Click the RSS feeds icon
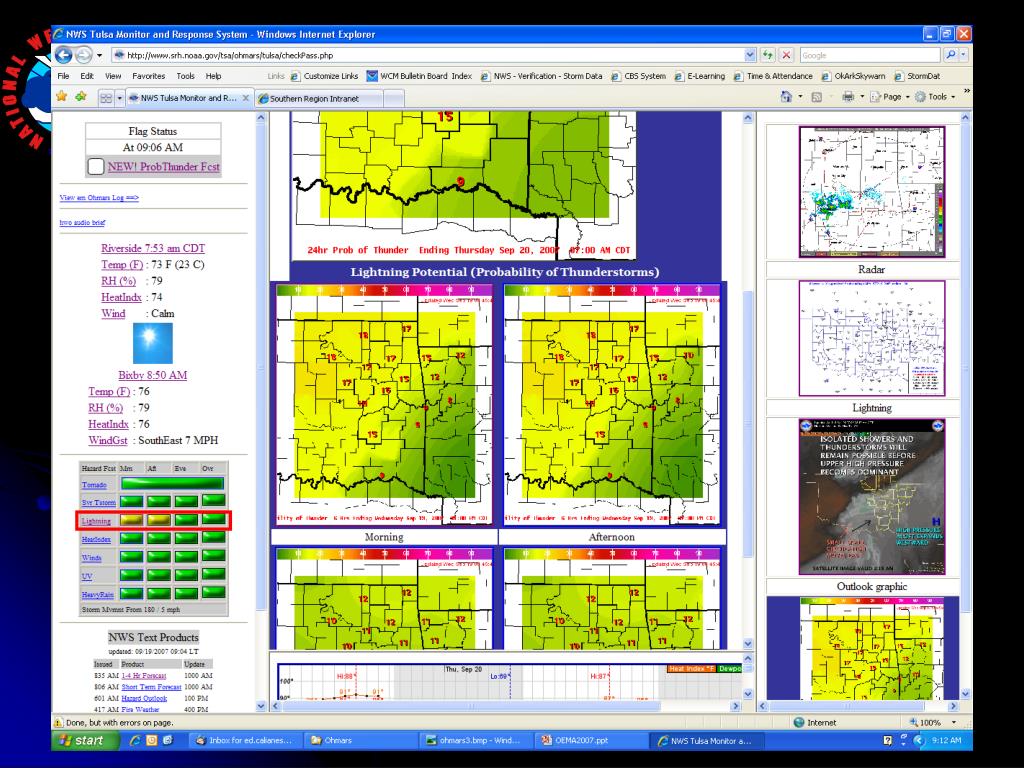 tap(816, 97)
